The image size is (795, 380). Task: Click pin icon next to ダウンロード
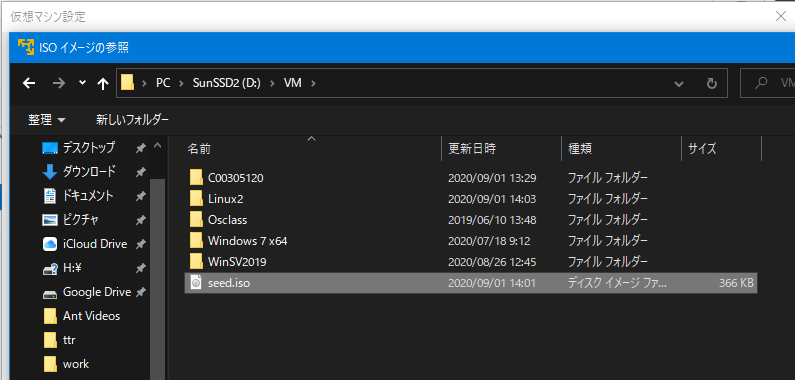click(141, 172)
